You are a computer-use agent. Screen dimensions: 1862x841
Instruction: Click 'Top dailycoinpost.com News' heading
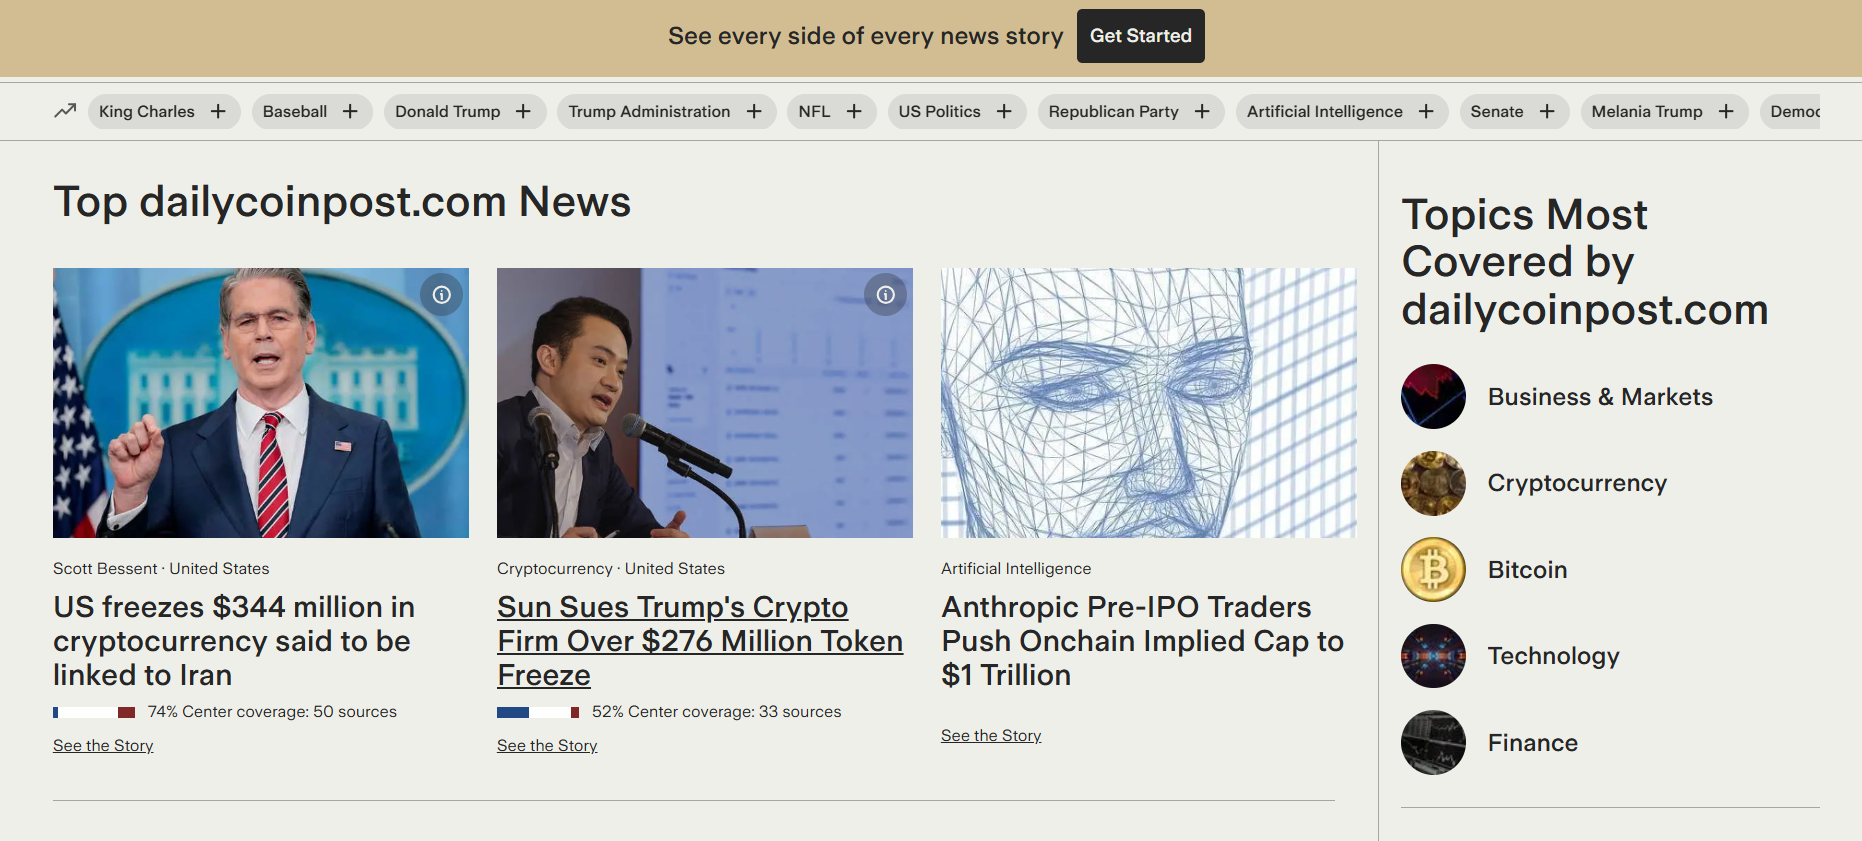342,202
